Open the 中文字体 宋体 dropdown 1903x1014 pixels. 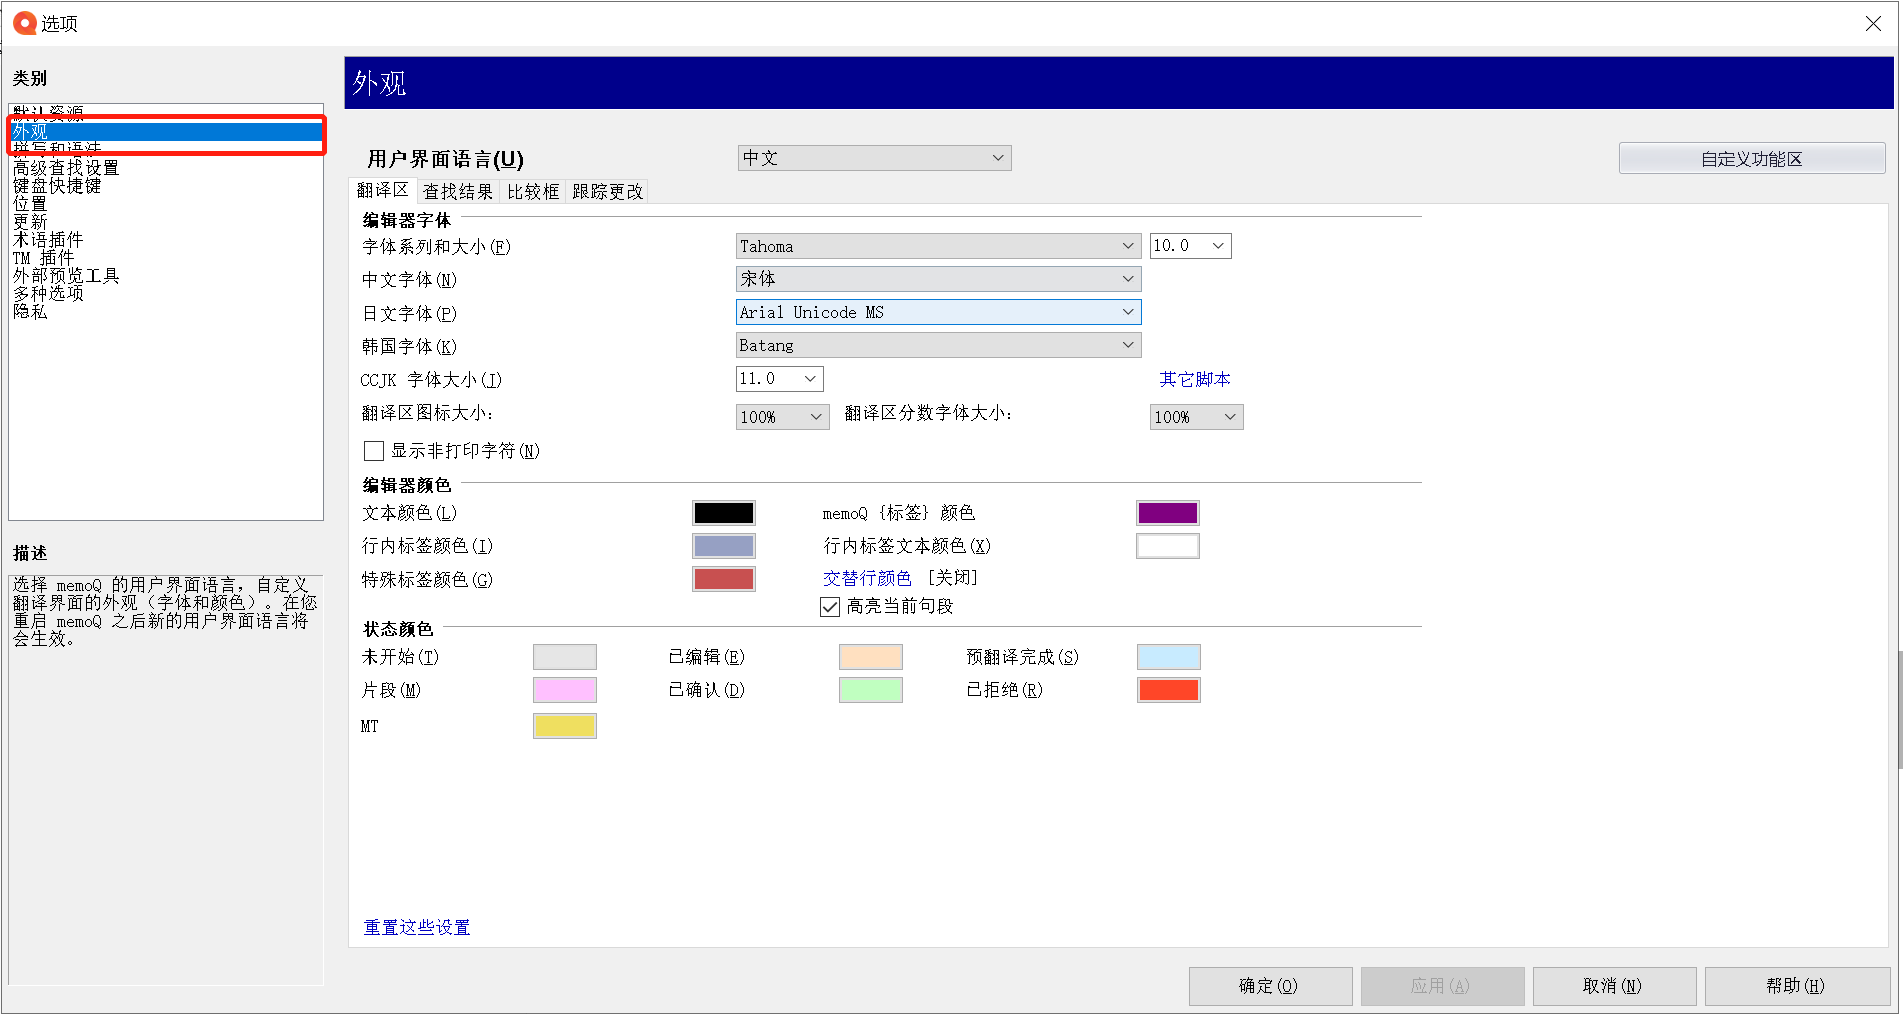click(938, 279)
